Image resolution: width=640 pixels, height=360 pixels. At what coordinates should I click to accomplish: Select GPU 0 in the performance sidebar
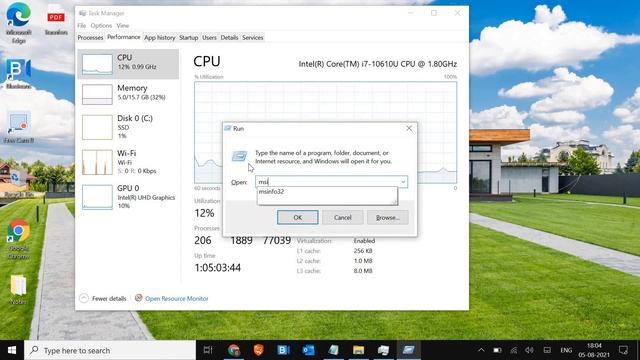click(128, 197)
